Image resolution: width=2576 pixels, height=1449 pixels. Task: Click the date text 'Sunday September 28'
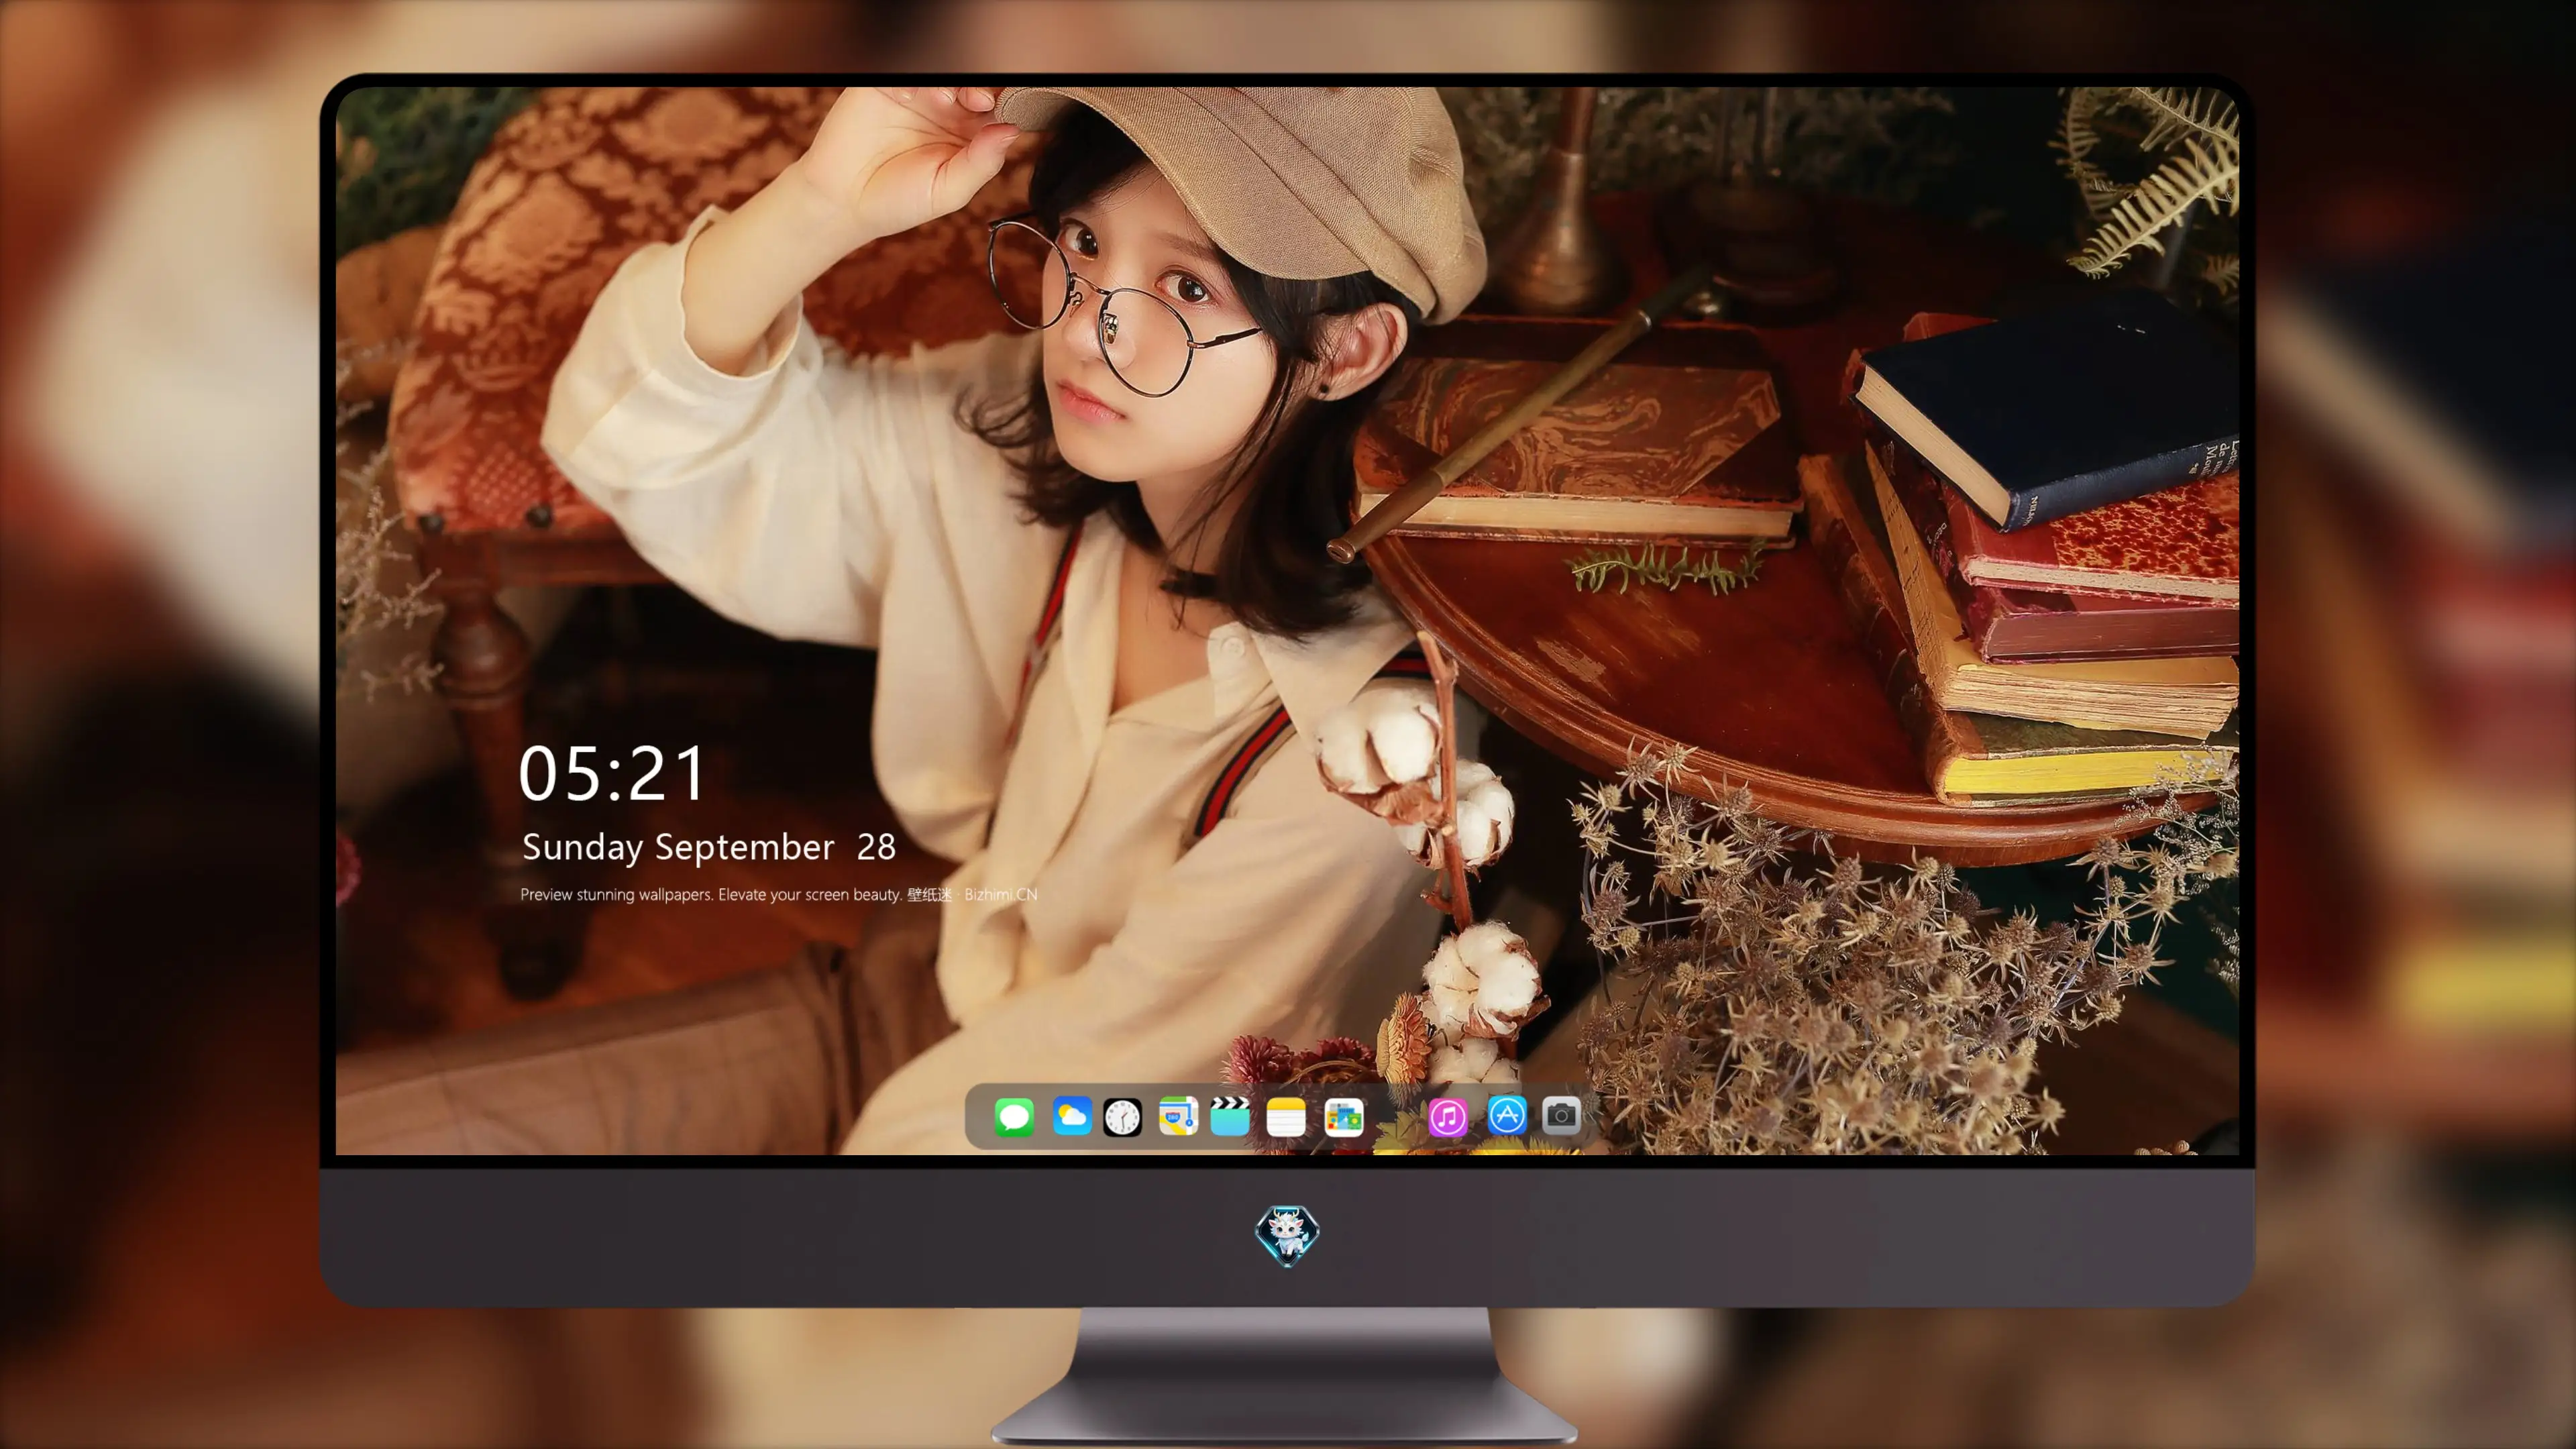709,847
